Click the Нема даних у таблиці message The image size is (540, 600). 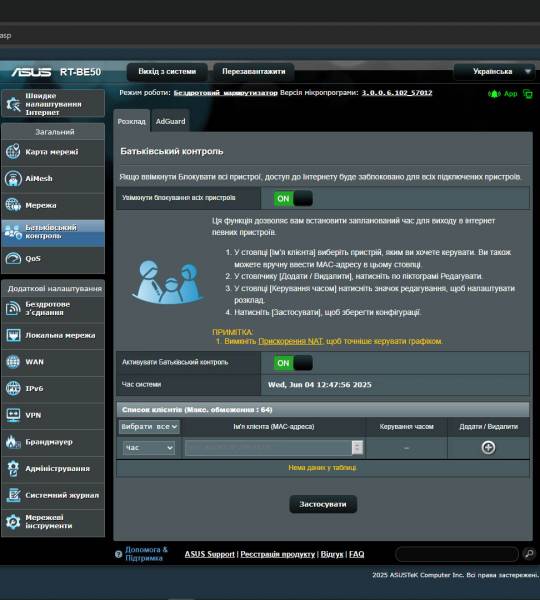click(322, 468)
